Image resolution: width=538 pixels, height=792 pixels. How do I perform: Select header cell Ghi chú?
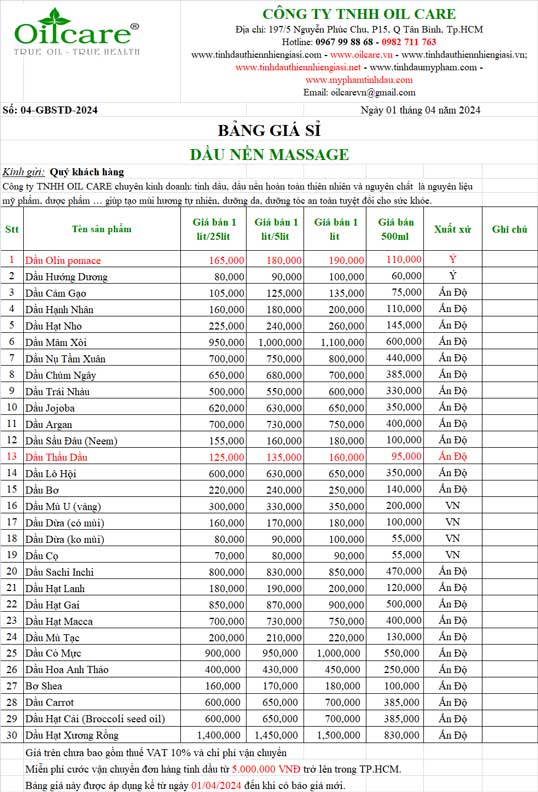click(509, 229)
